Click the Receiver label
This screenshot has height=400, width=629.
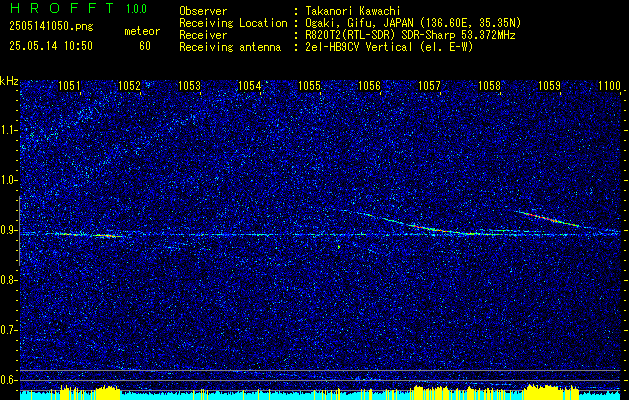click(203, 35)
